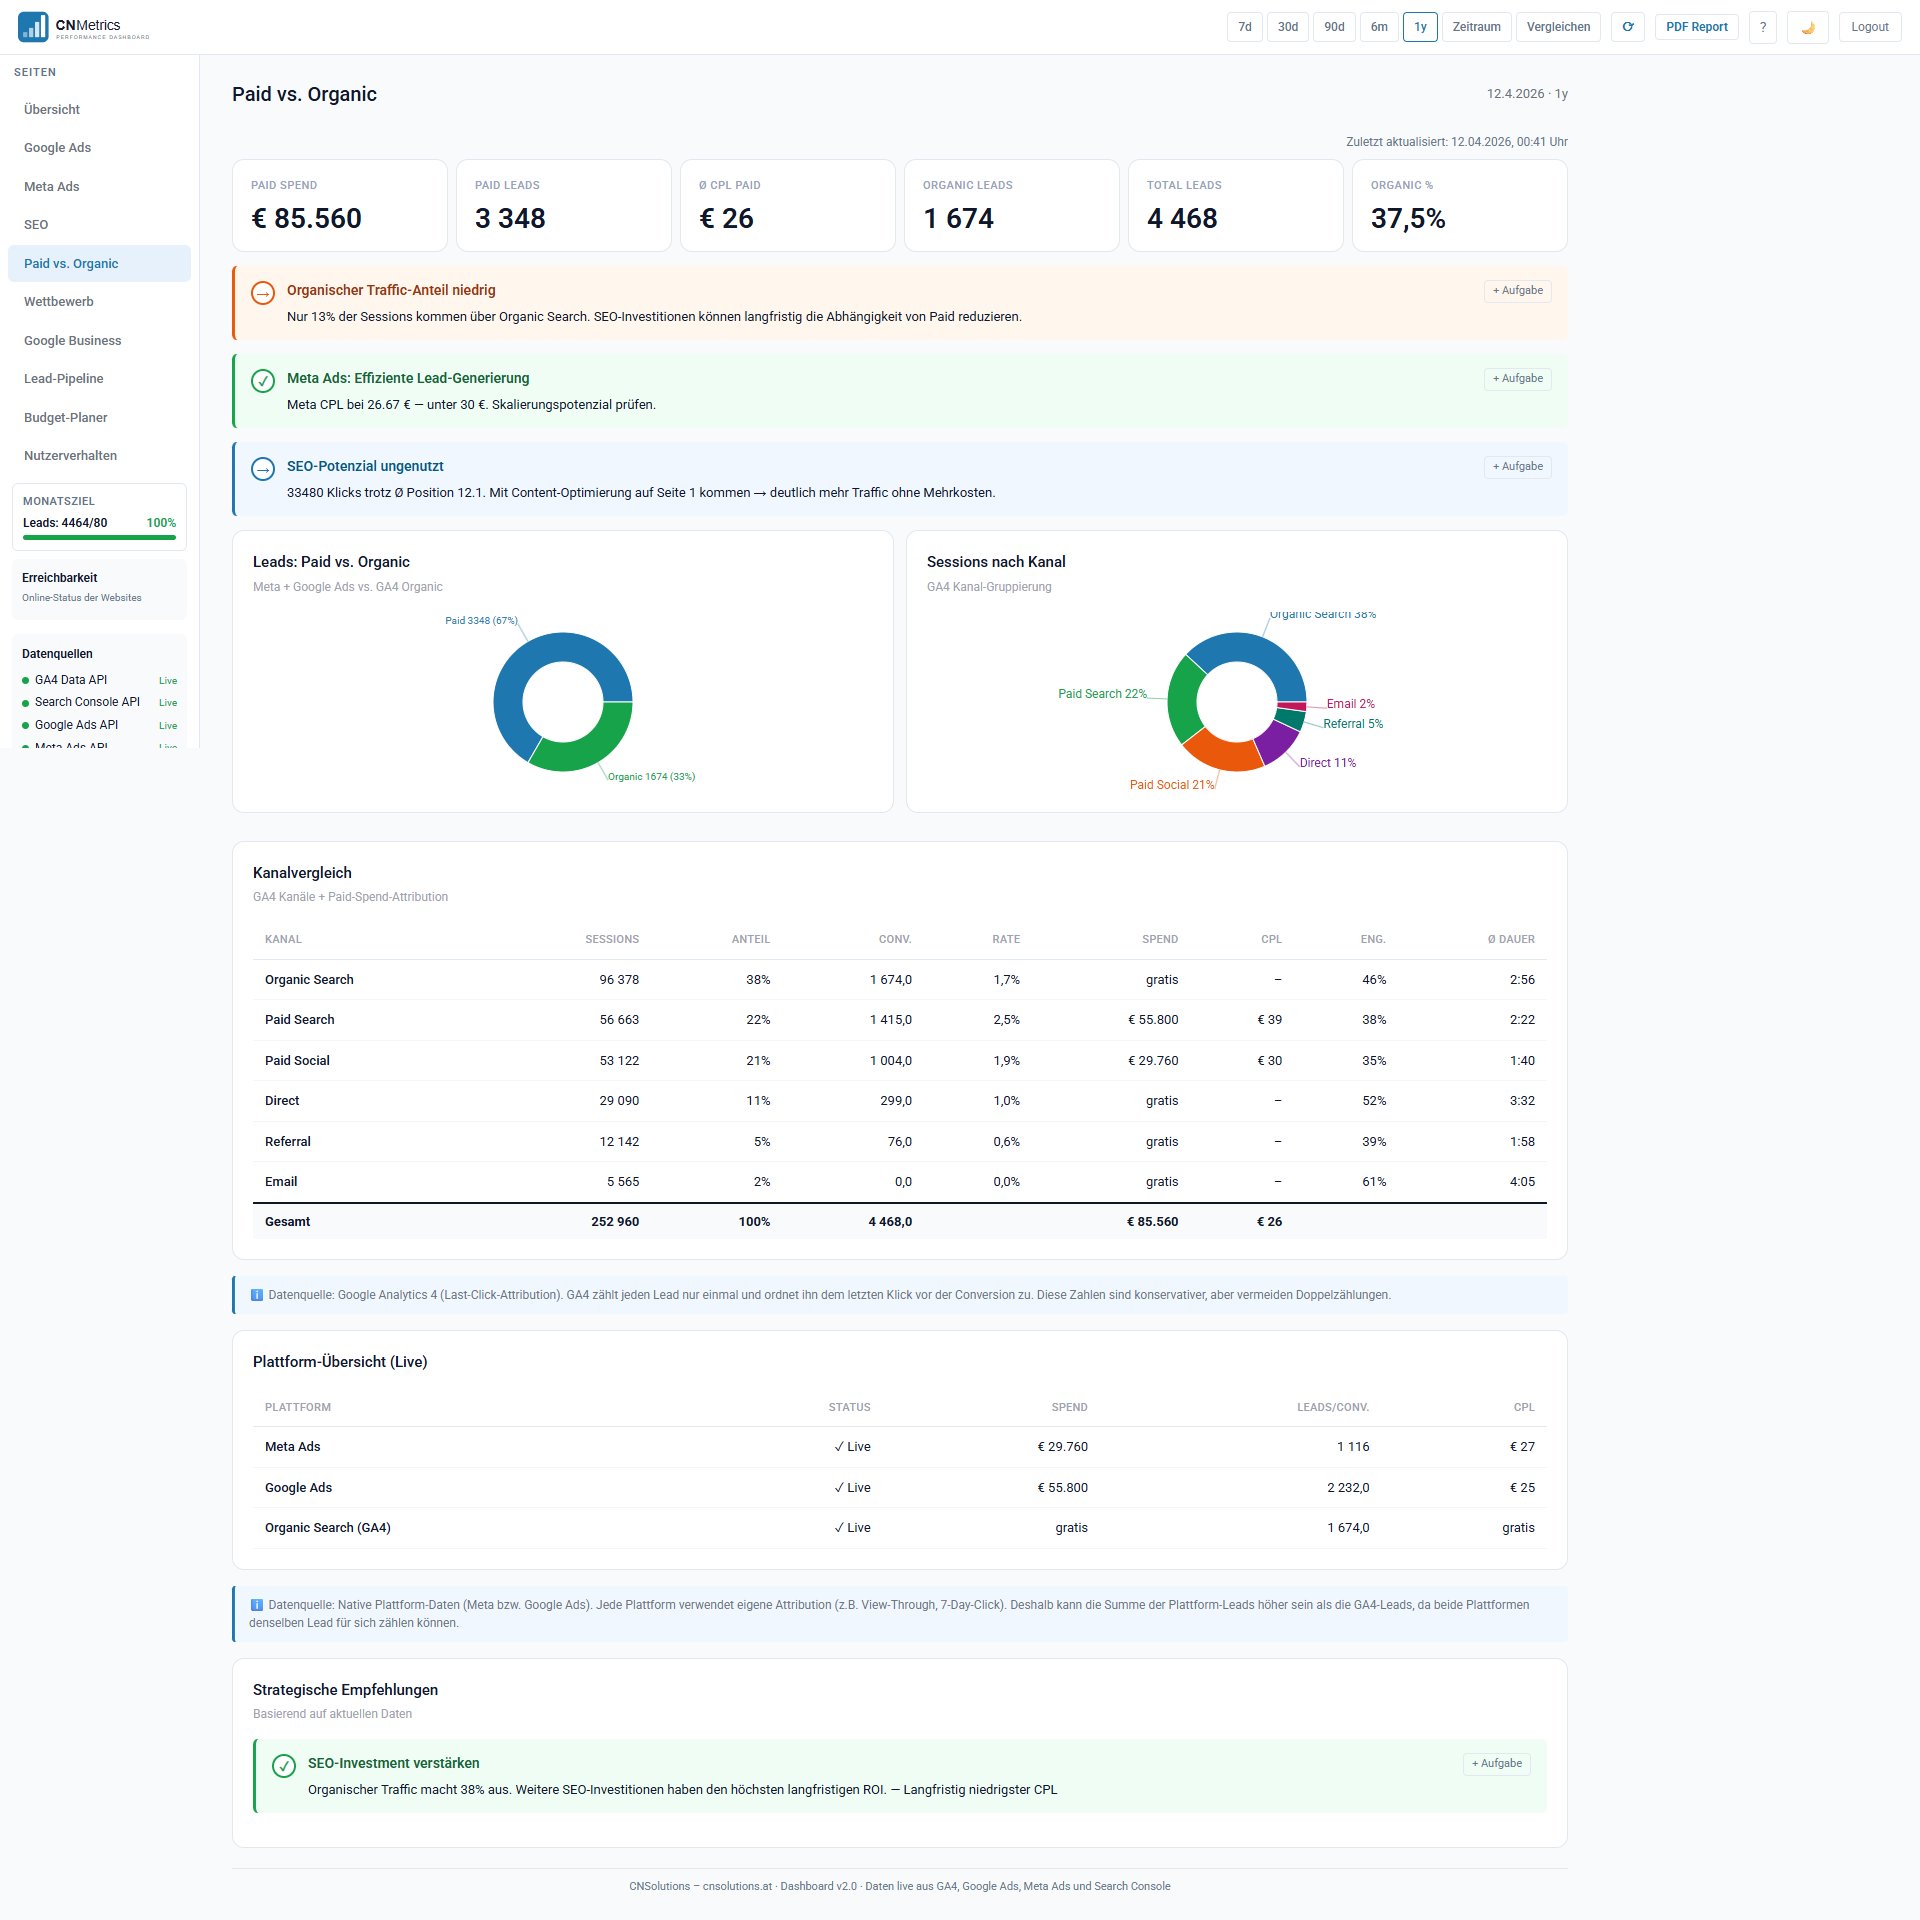Click the PDF Report button
Screen dimensions: 1920x1920
pos(1696,27)
